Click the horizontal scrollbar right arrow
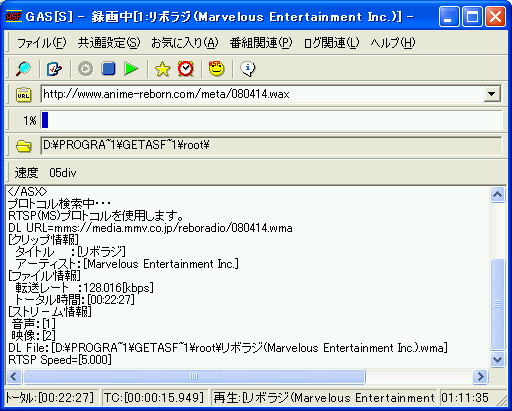This screenshot has width=512, height=411. point(480,377)
